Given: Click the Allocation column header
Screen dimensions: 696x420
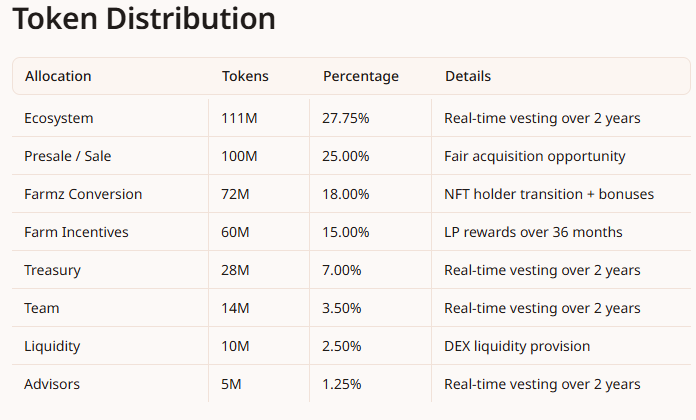Looking at the screenshot, I should [58, 76].
